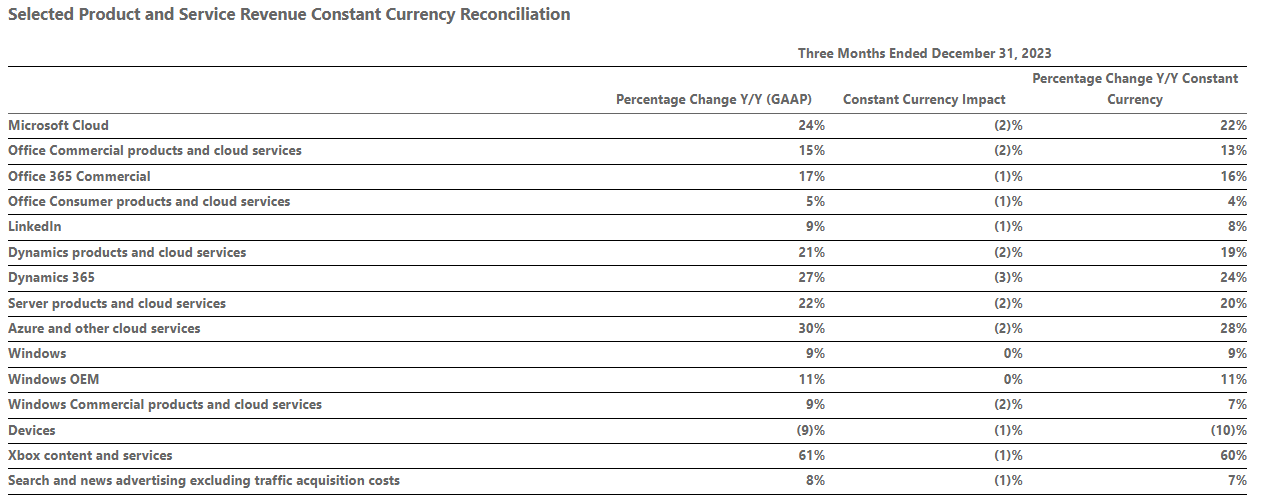
Task: Click the 'Devices' row label
Action: point(32,430)
